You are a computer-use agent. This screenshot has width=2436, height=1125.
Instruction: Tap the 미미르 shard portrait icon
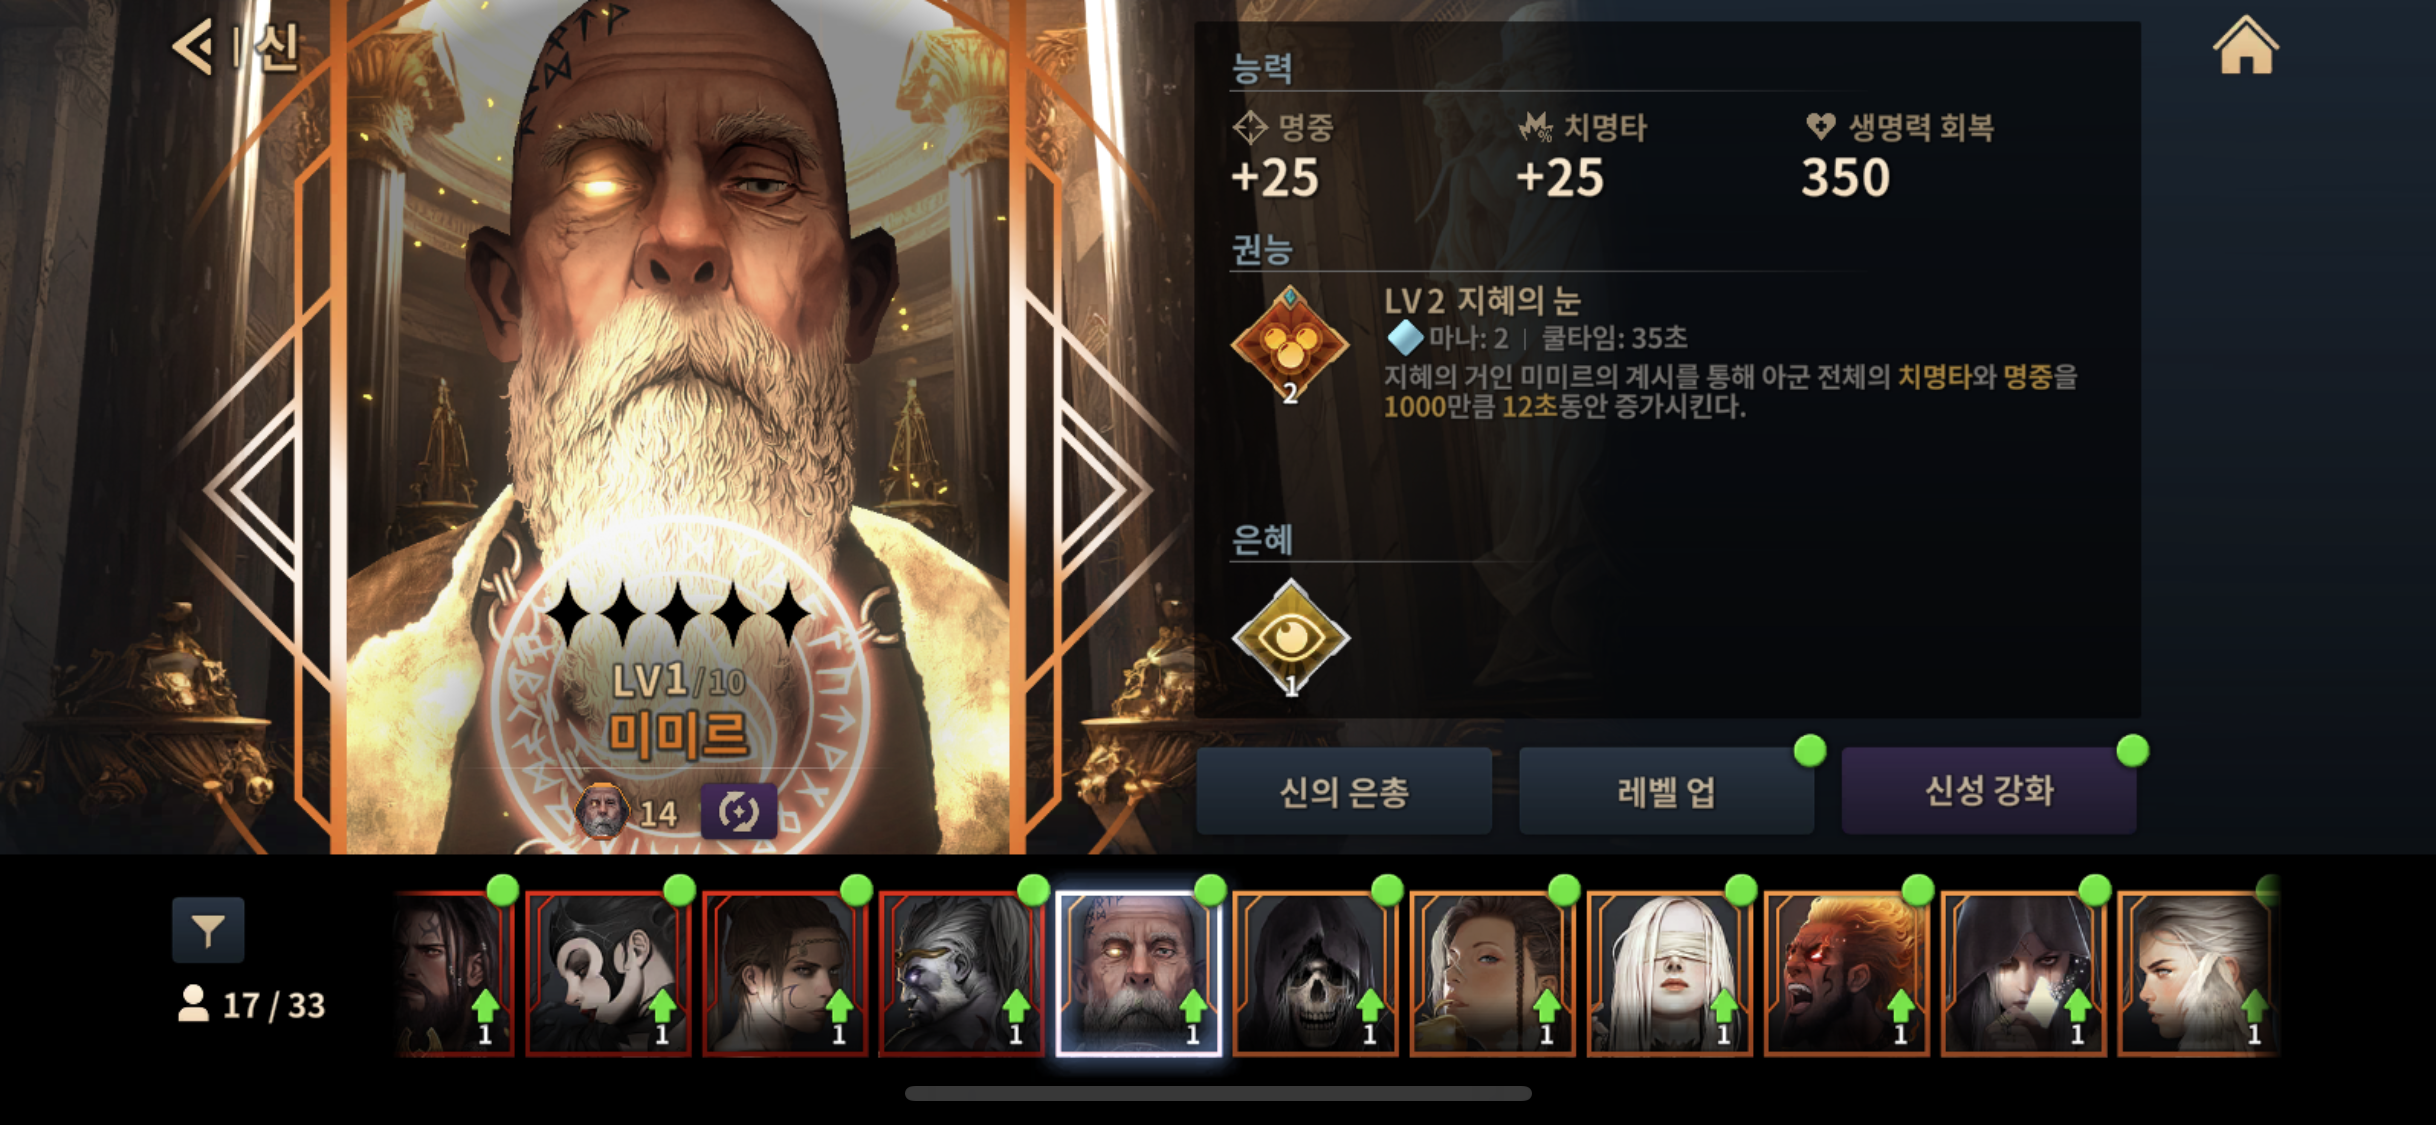(x=602, y=811)
